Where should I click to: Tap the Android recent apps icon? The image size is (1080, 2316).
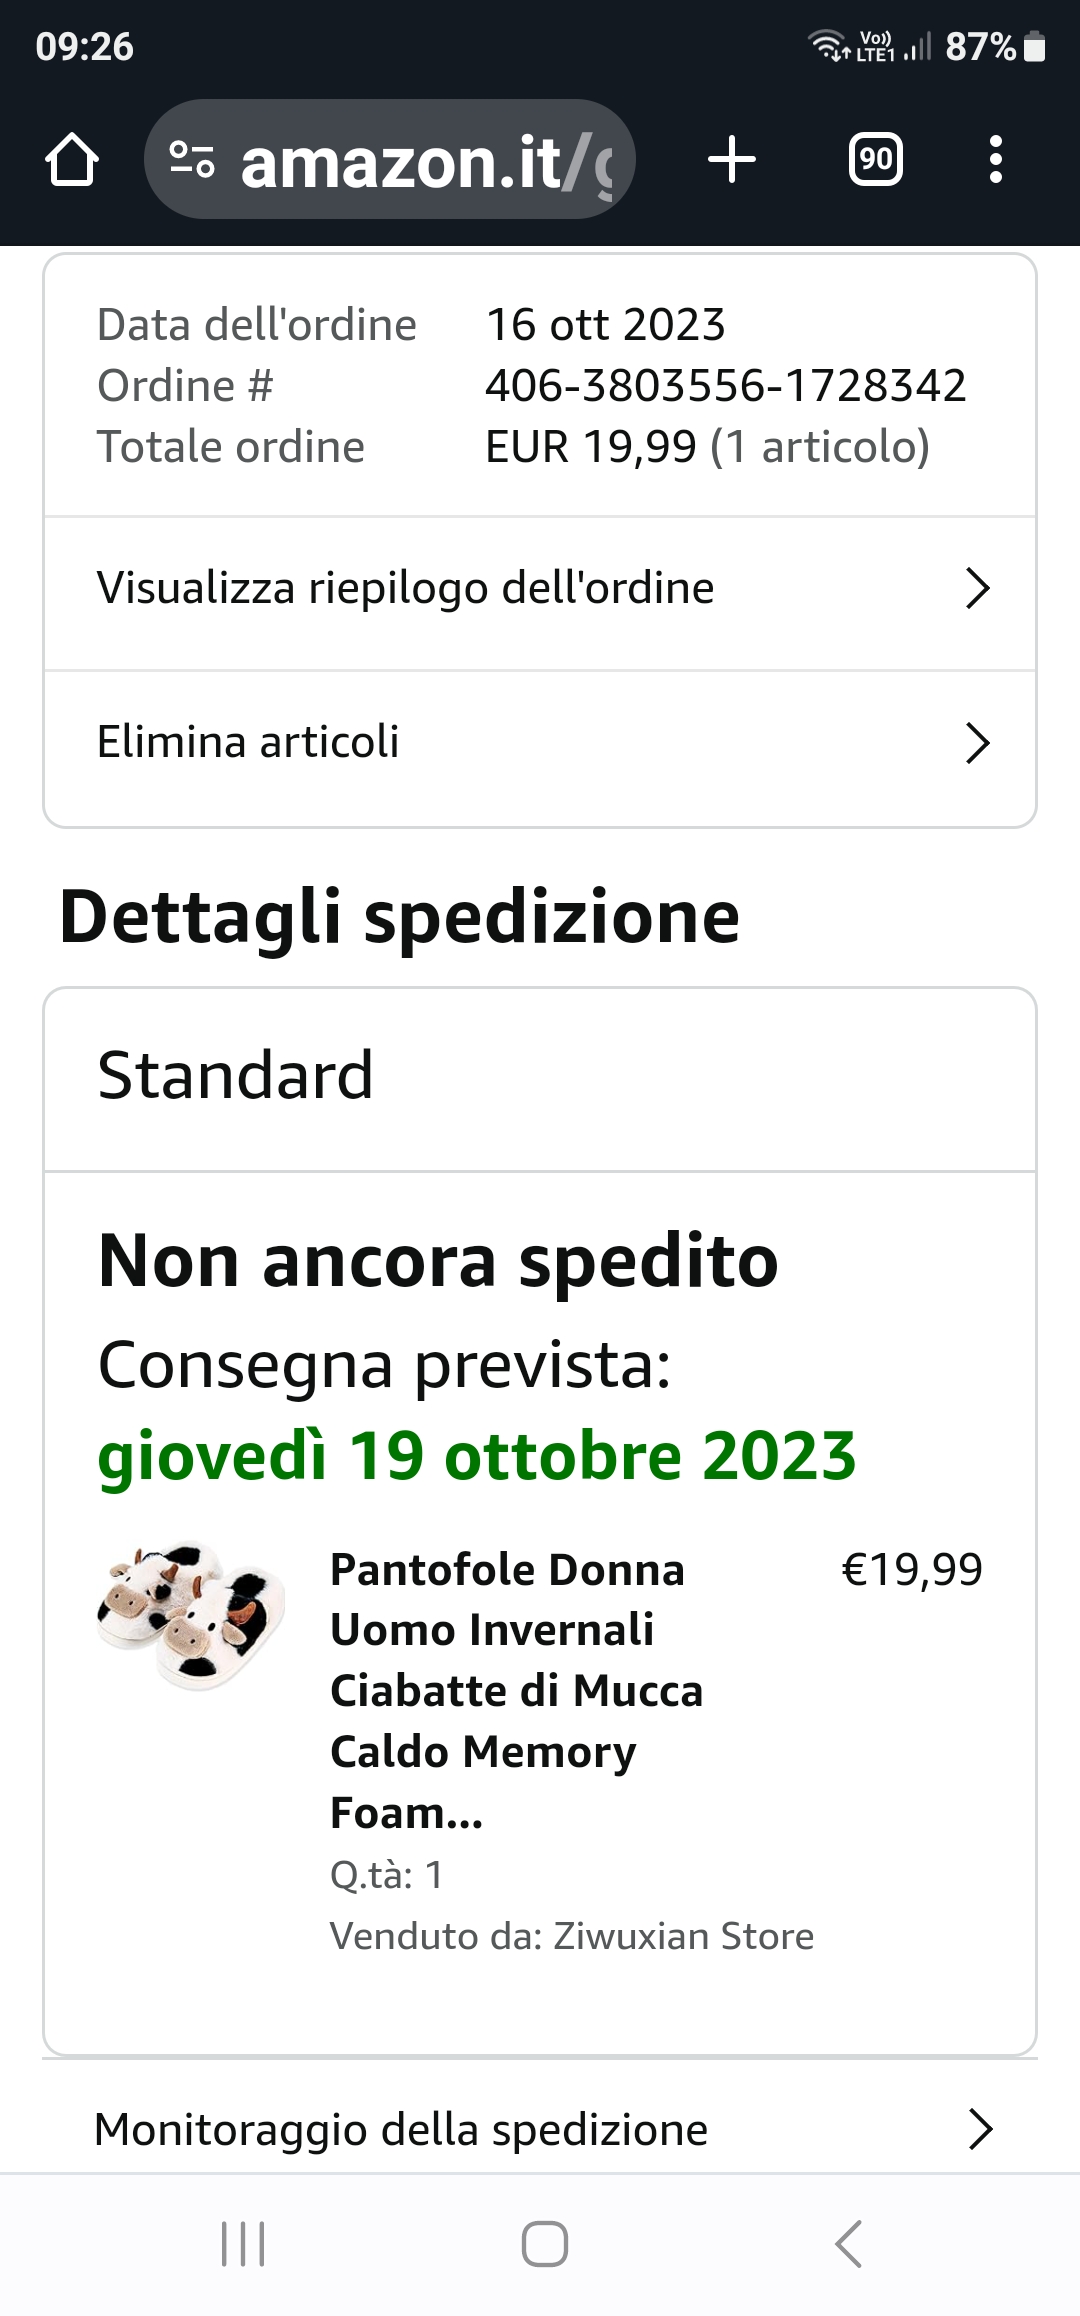[x=243, y=2244]
